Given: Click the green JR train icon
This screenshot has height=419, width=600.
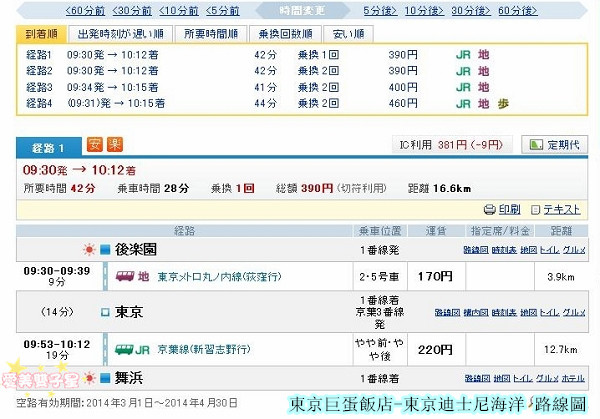Looking at the screenshot, I should (x=124, y=349).
